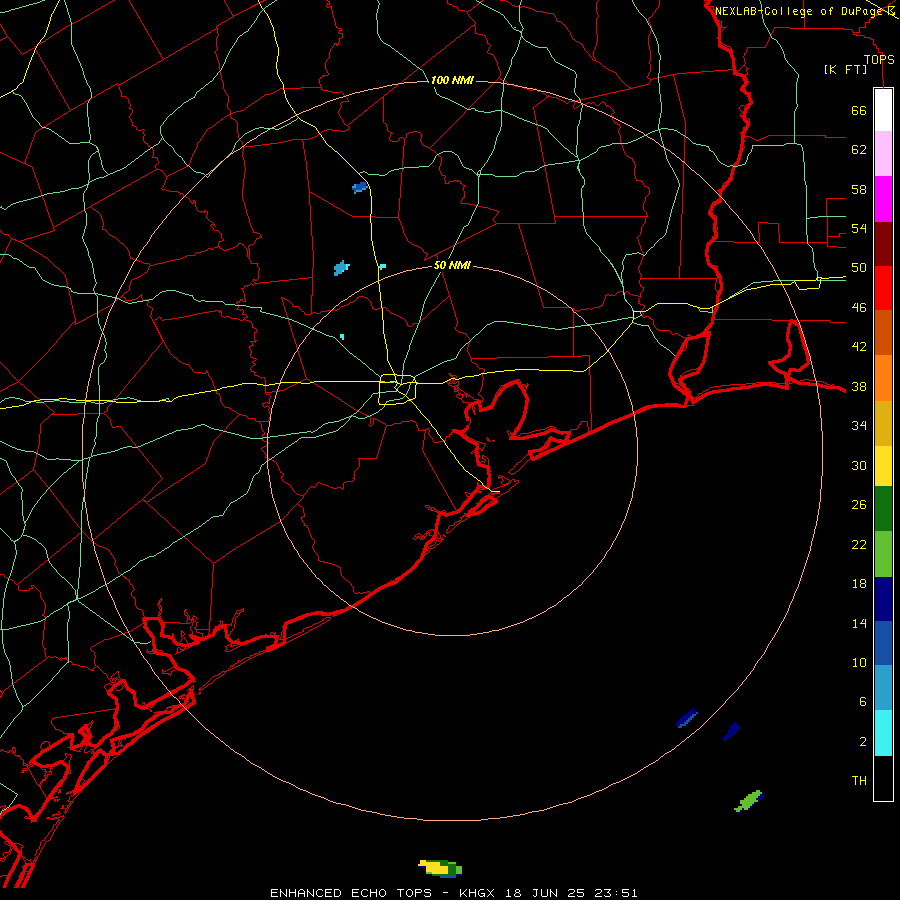Pick the dark orange legend segment

(883, 332)
